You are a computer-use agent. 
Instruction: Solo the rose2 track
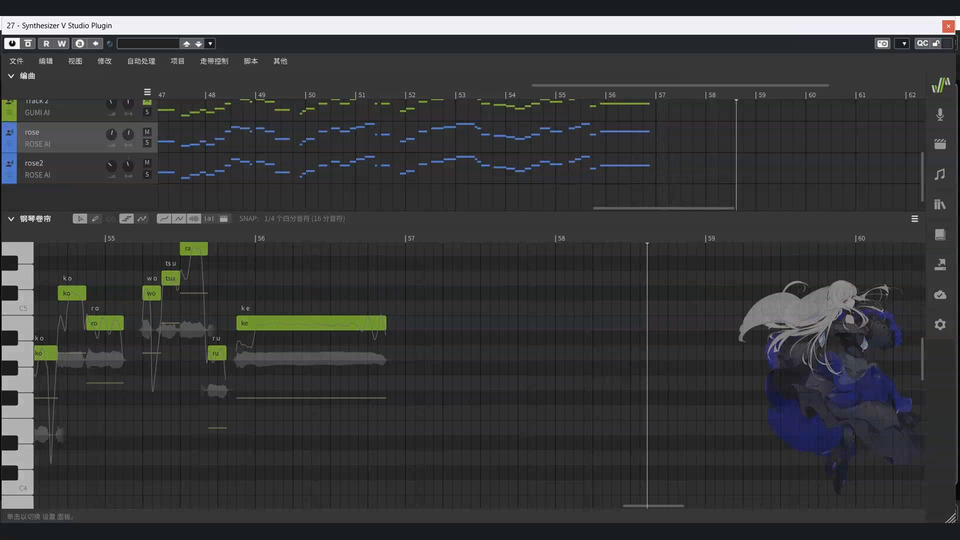(147, 174)
